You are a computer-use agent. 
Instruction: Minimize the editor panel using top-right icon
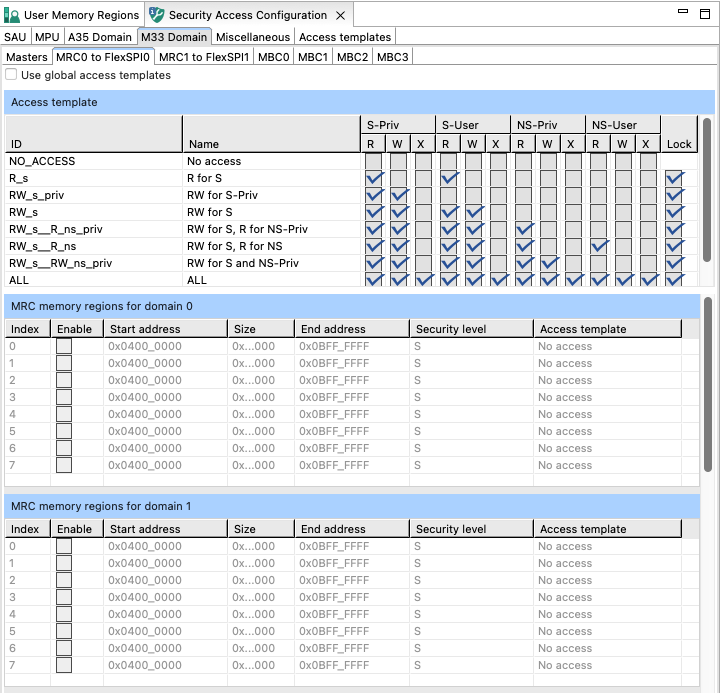click(684, 11)
